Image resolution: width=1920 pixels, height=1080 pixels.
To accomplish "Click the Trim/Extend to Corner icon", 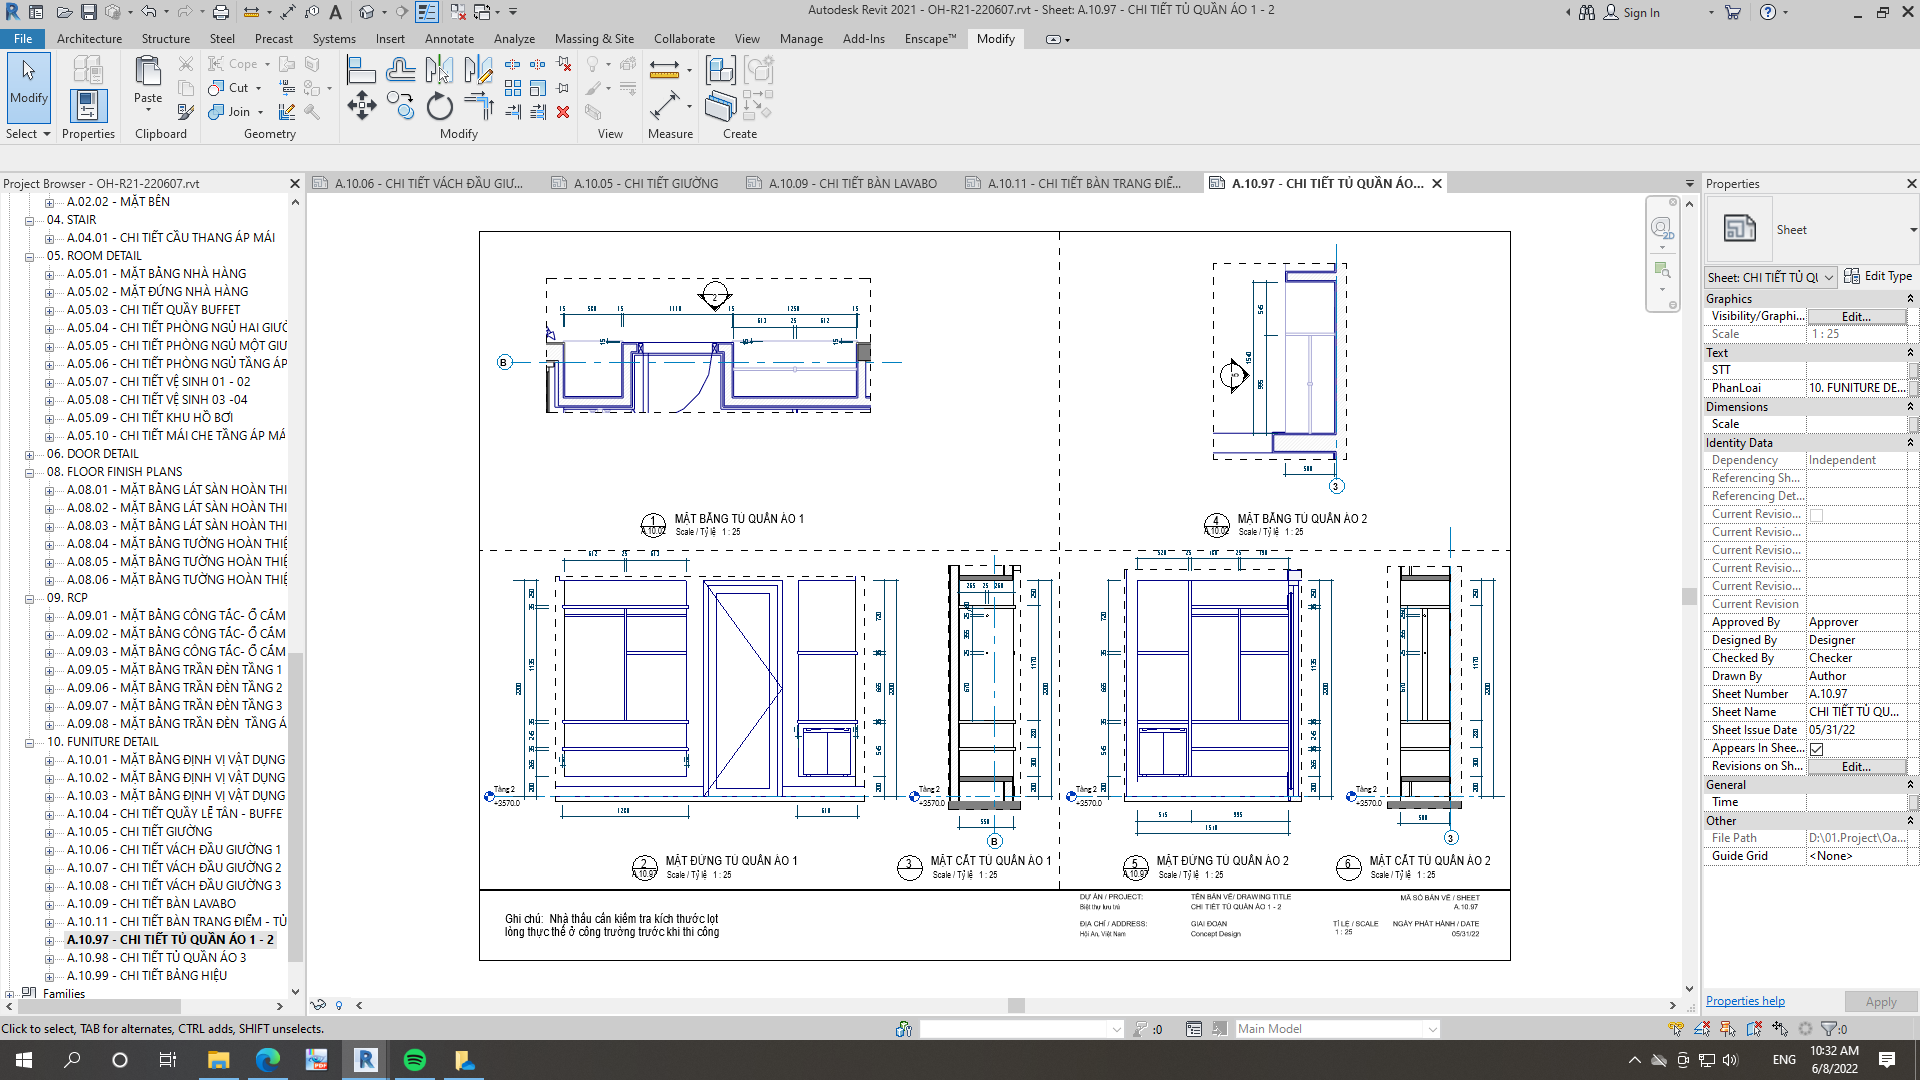I will pyautogui.click(x=479, y=106).
